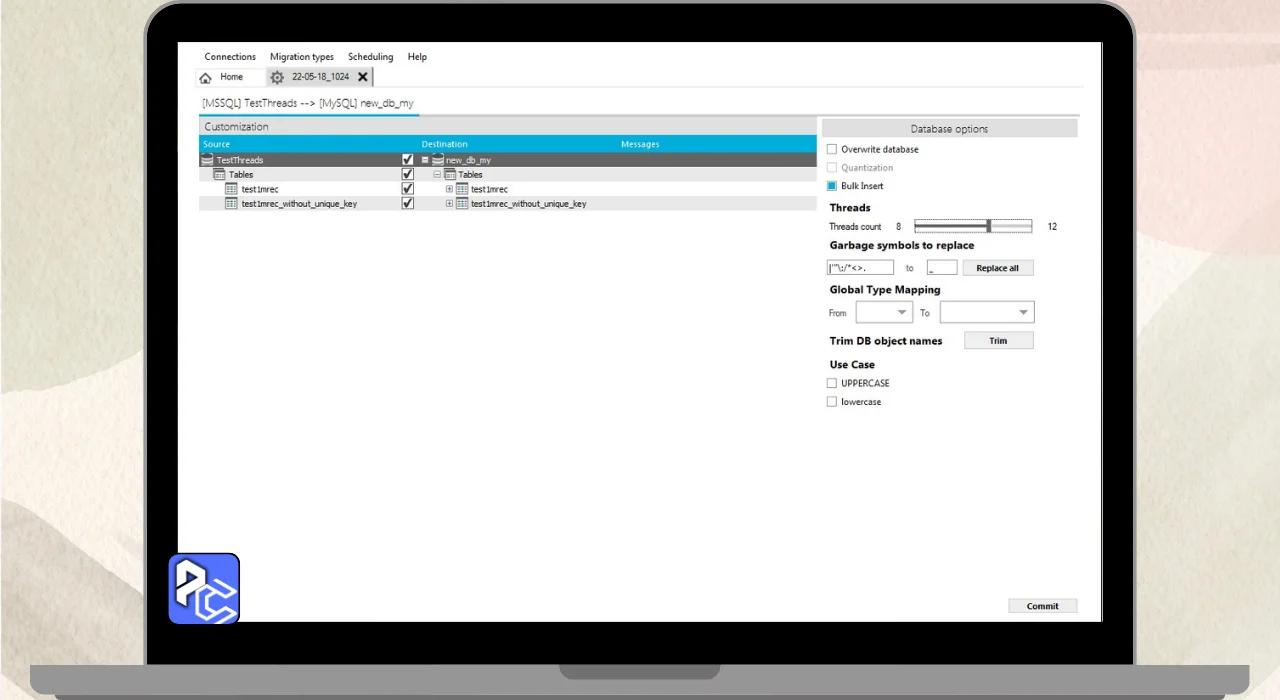
Task: Click the Threads count slider handle
Action: pyautogui.click(x=989, y=227)
